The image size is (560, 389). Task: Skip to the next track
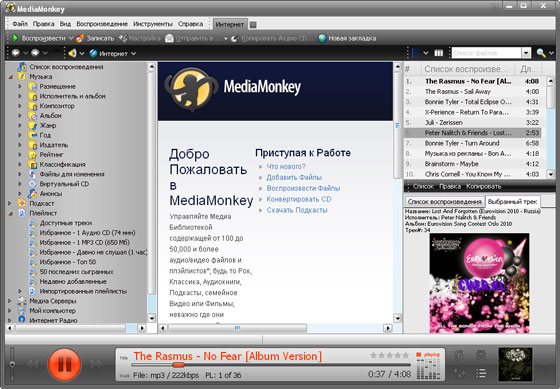pos(97,365)
